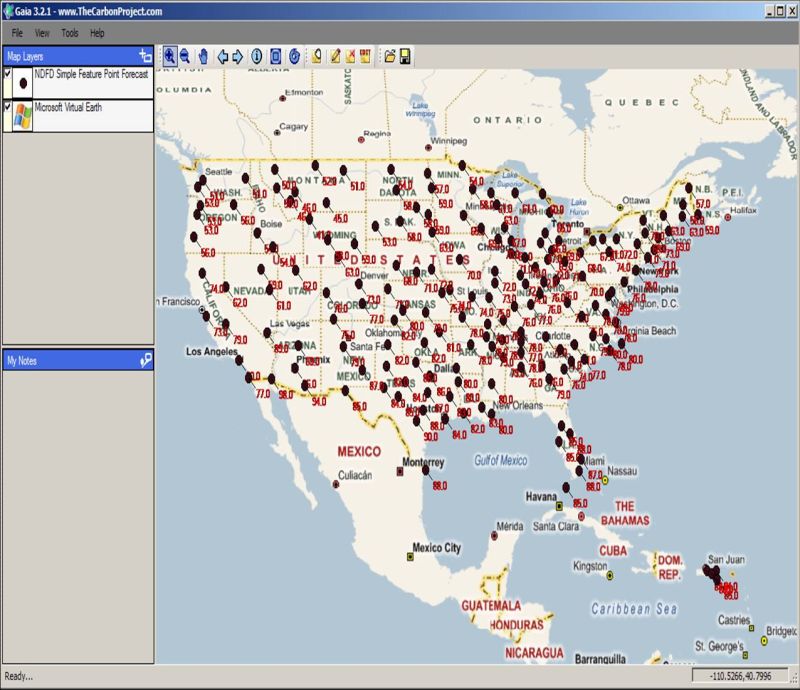
Task: Click the San Juan label on map
Action: (726, 559)
